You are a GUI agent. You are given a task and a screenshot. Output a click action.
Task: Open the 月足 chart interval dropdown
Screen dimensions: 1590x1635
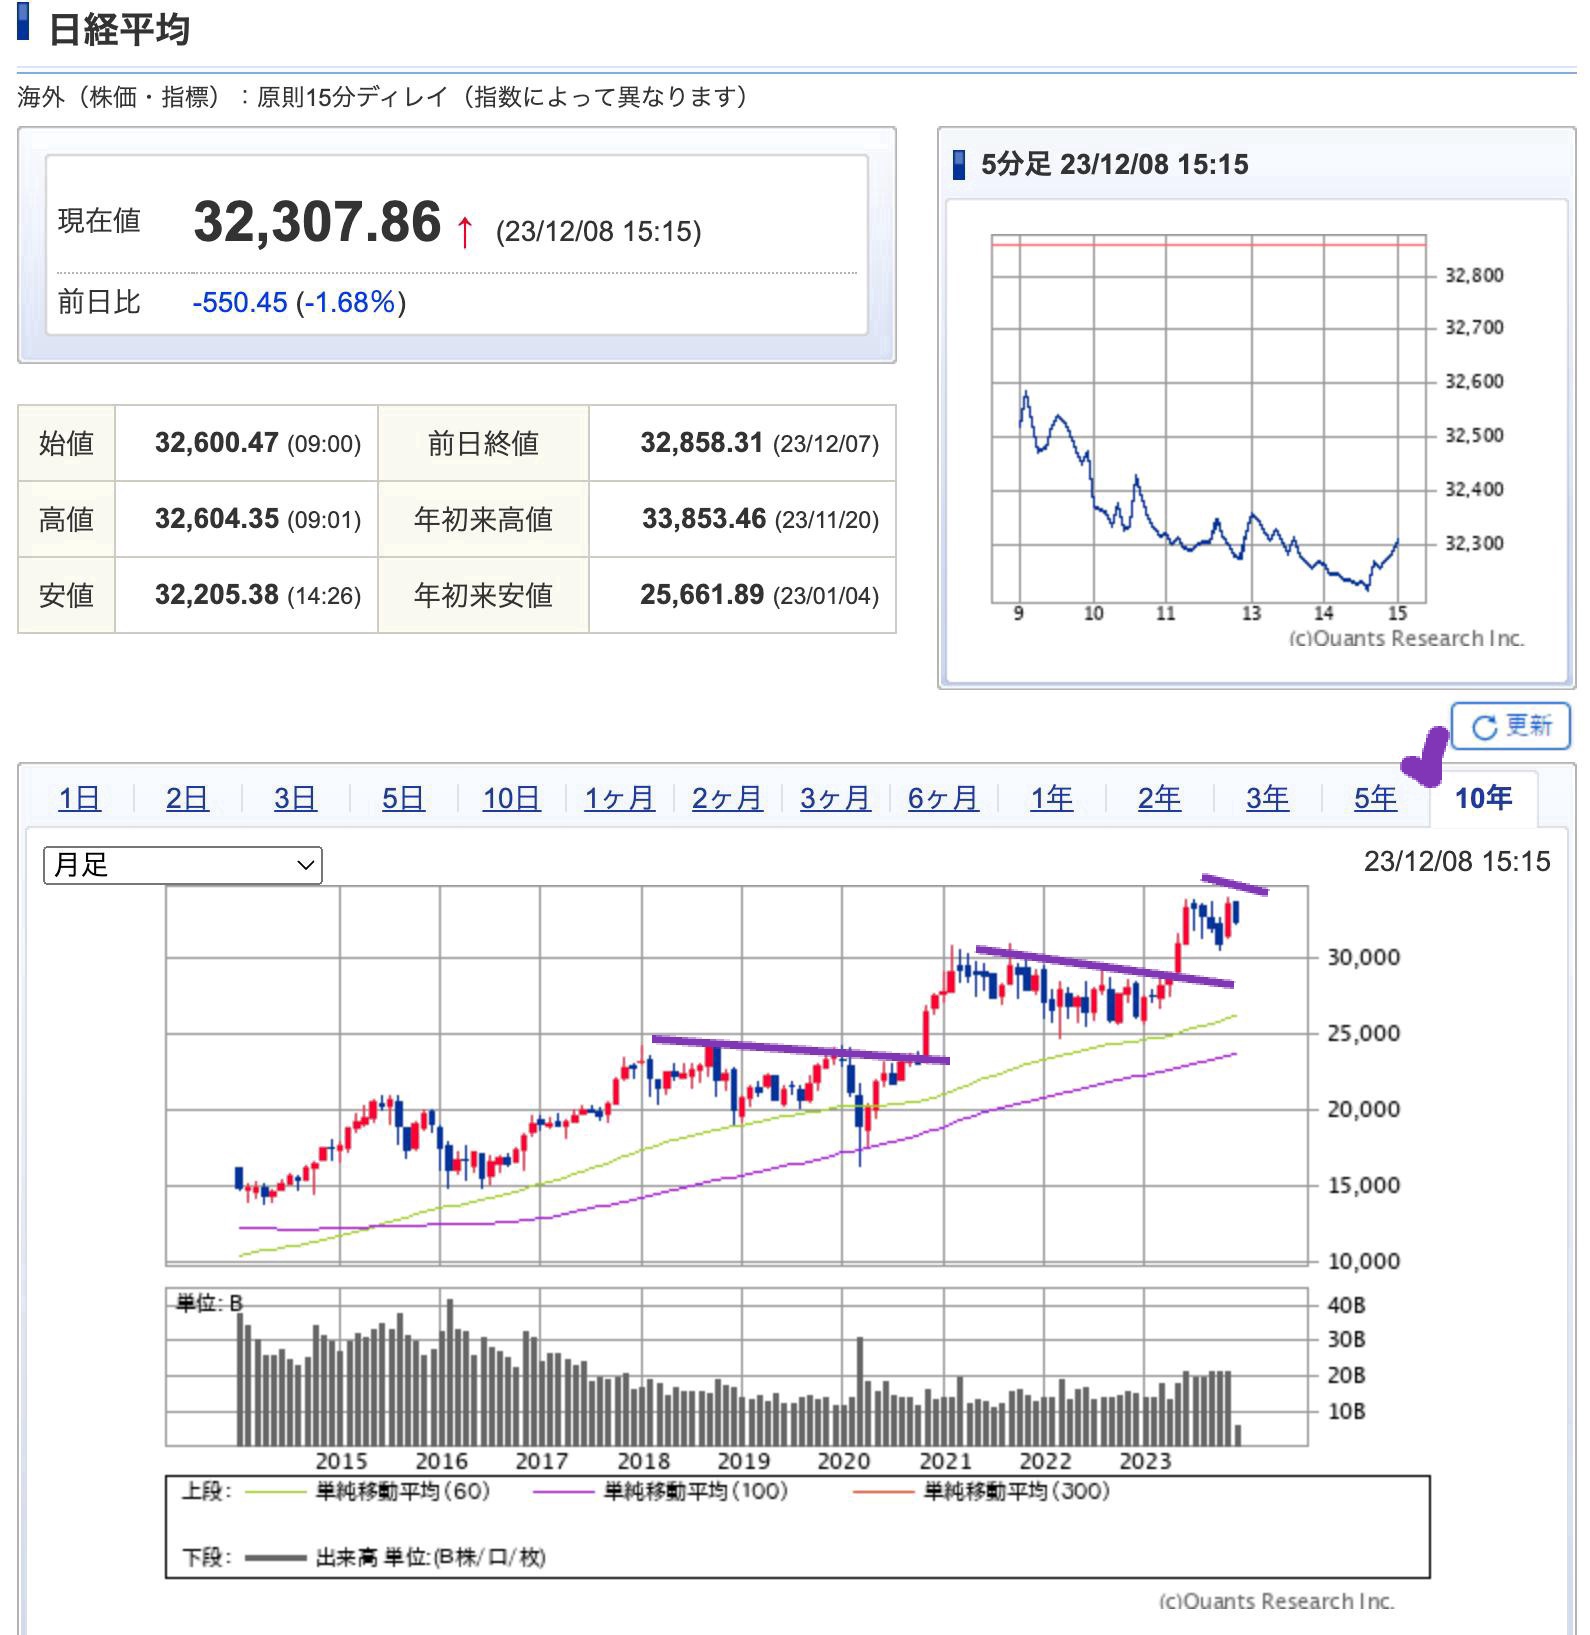(183, 865)
